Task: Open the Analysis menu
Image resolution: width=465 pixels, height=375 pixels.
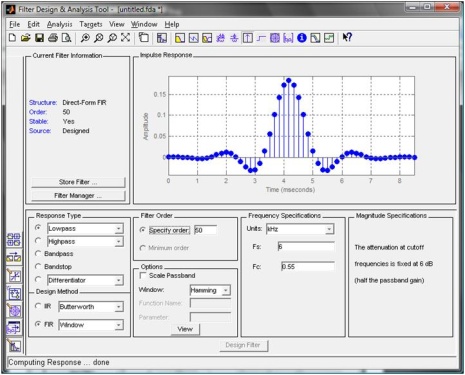Action: pos(59,24)
